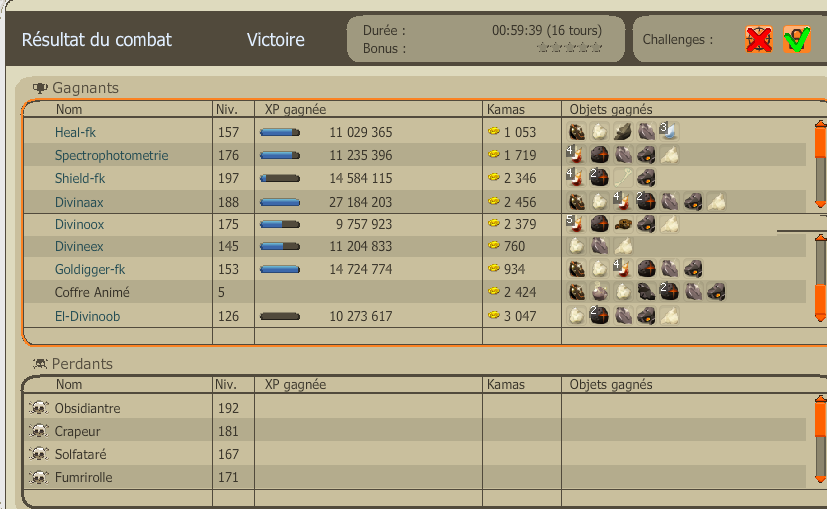Click the 'Divinoox' player name
Image resolution: width=827 pixels, height=509 pixels.
80,224
